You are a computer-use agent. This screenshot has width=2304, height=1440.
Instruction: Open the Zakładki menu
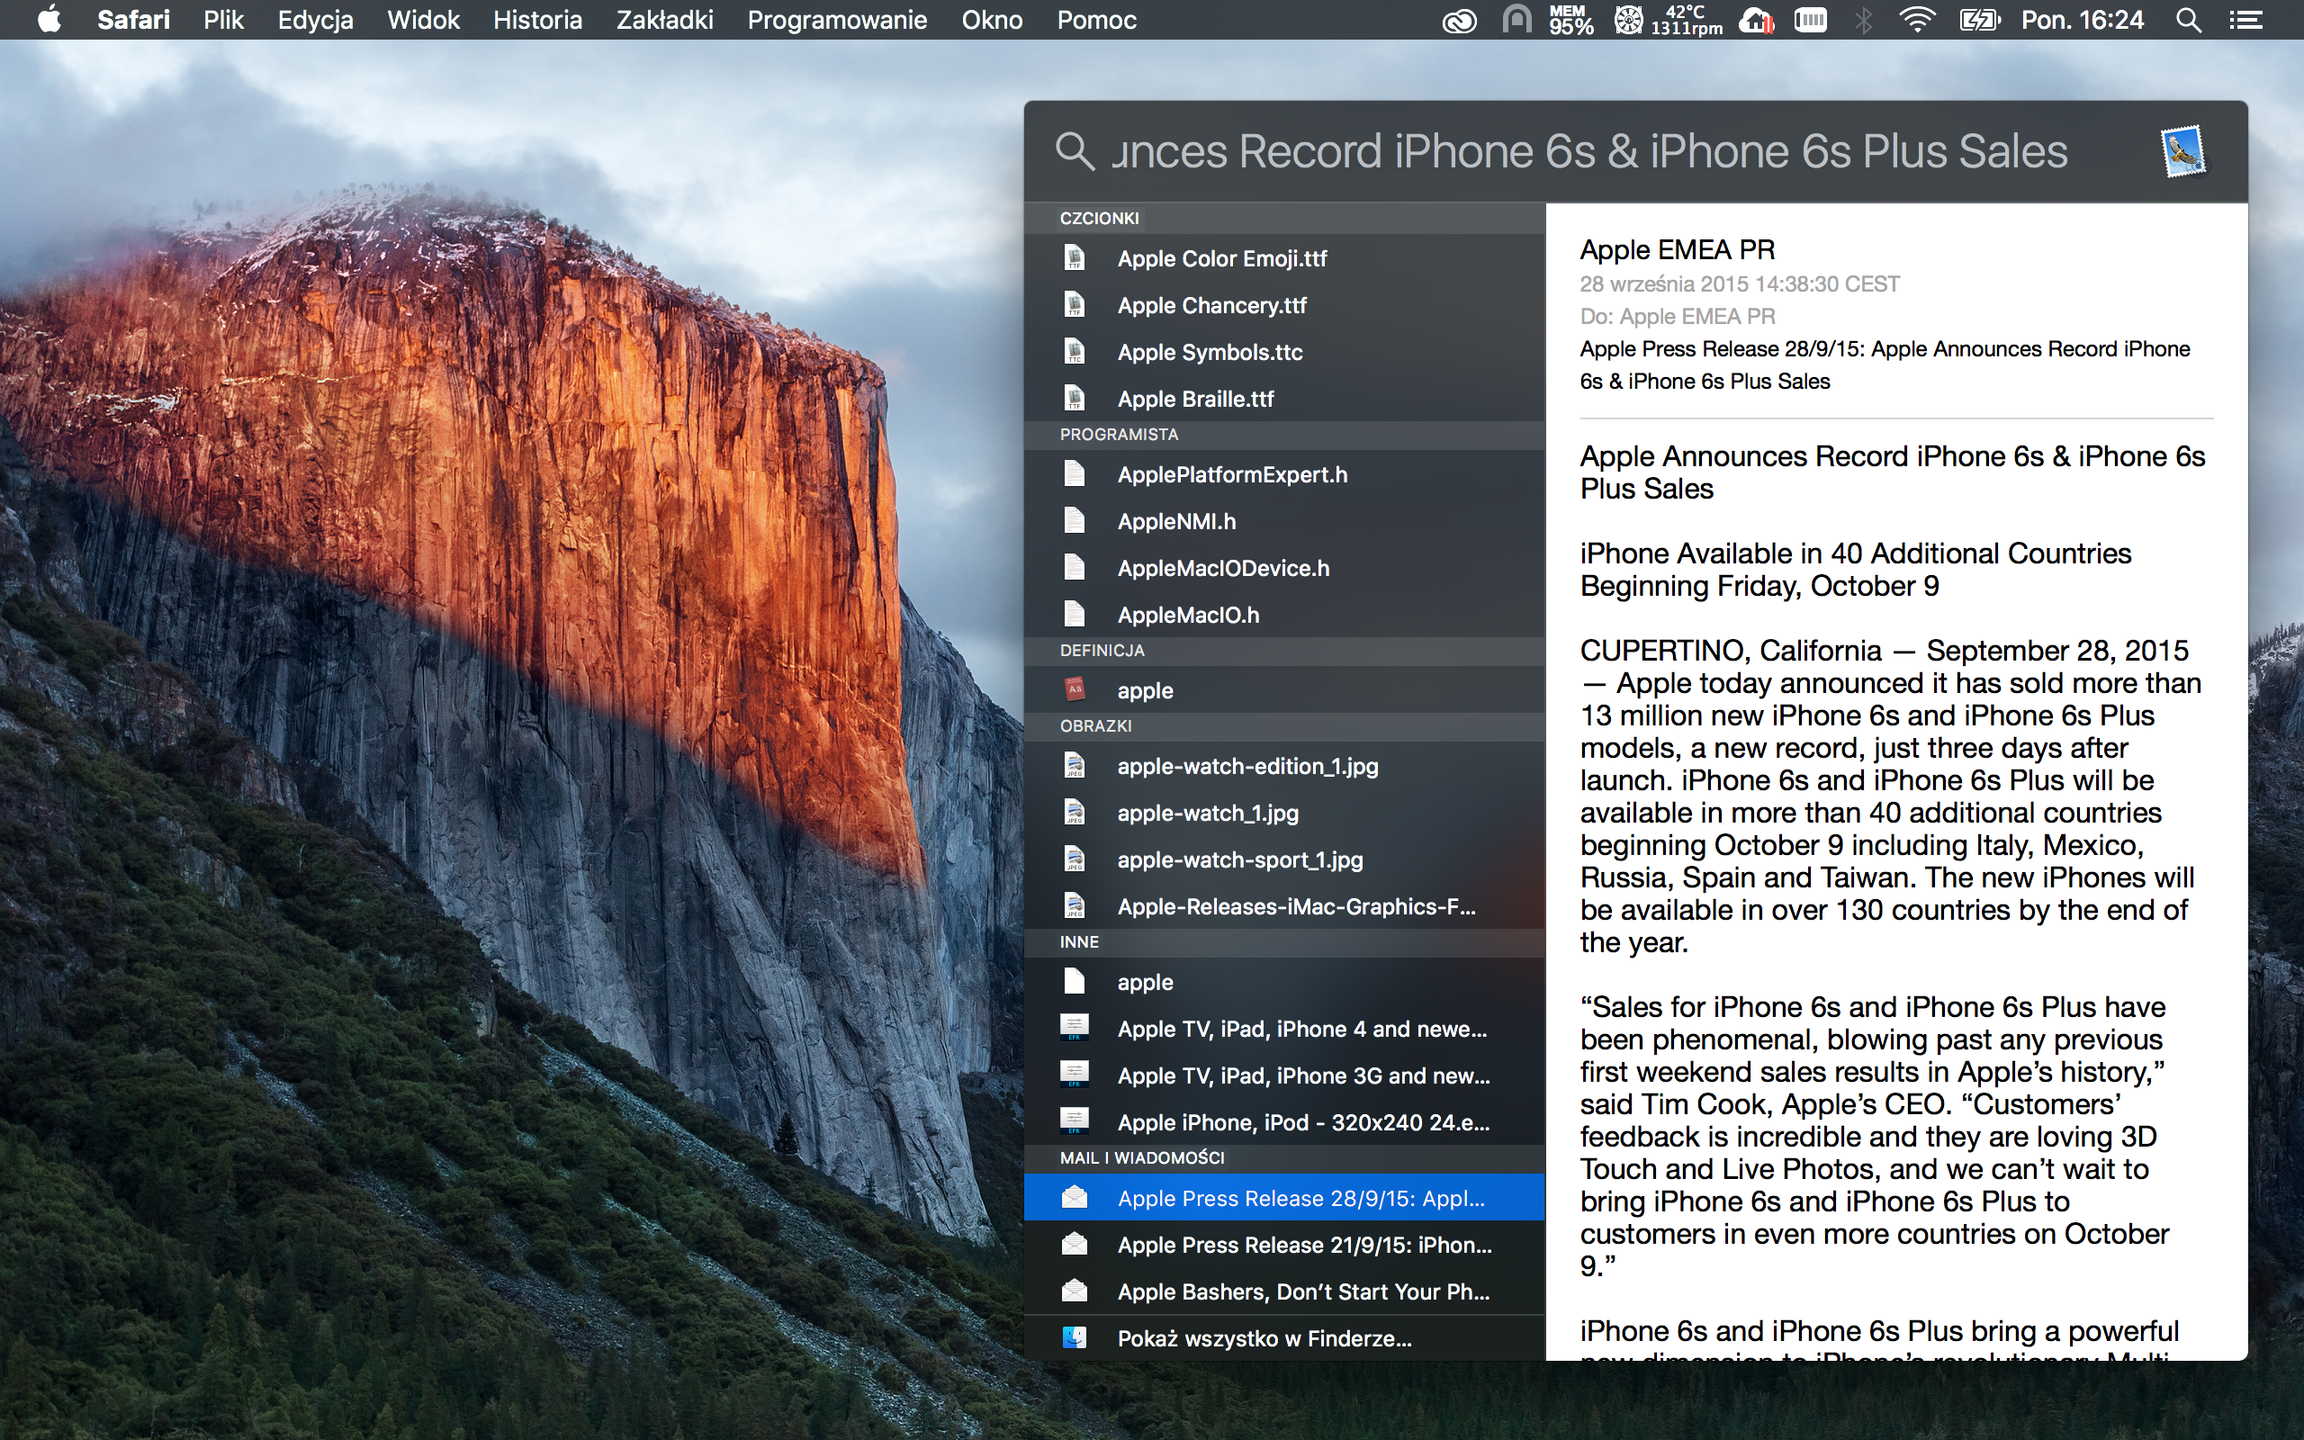click(x=664, y=20)
